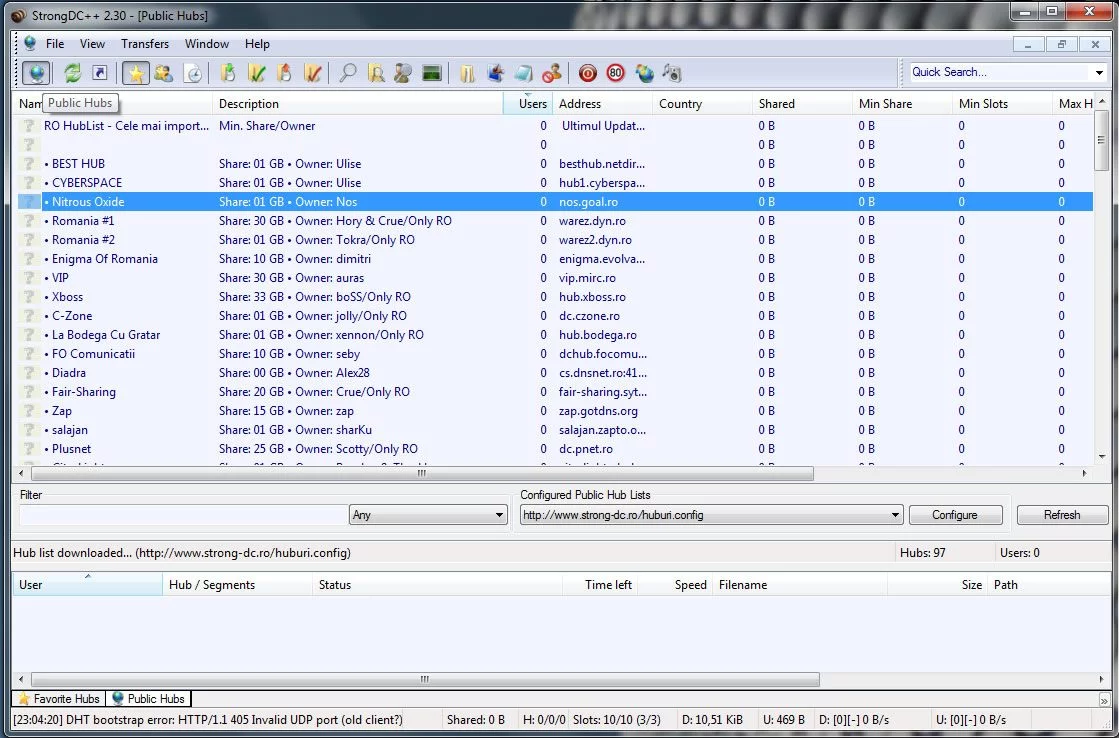Open the Help menu

click(x=257, y=44)
